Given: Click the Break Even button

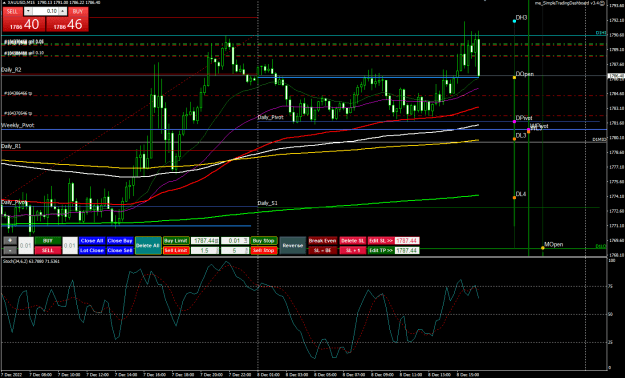Looking at the screenshot, I should point(322,241).
